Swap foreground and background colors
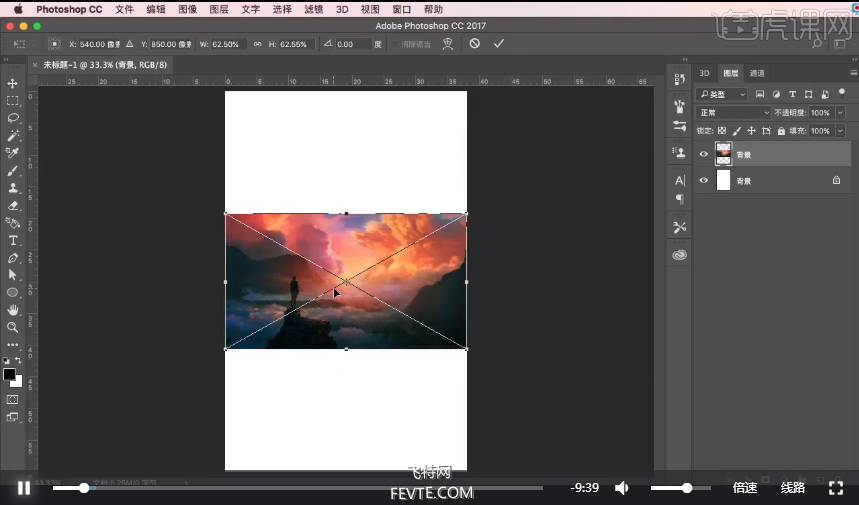 tap(18, 360)
